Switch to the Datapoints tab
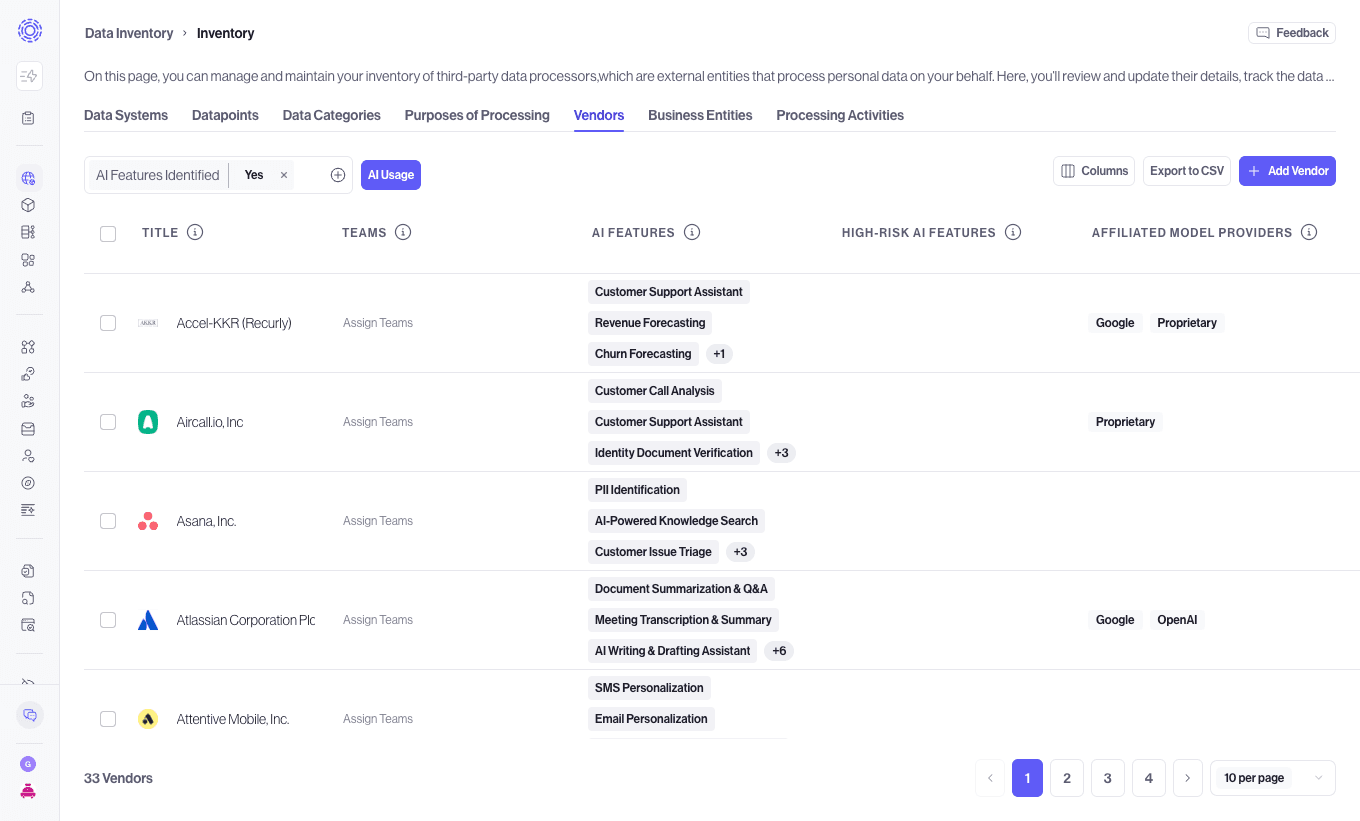This screenshot has width=1360, height=821. 225,115
